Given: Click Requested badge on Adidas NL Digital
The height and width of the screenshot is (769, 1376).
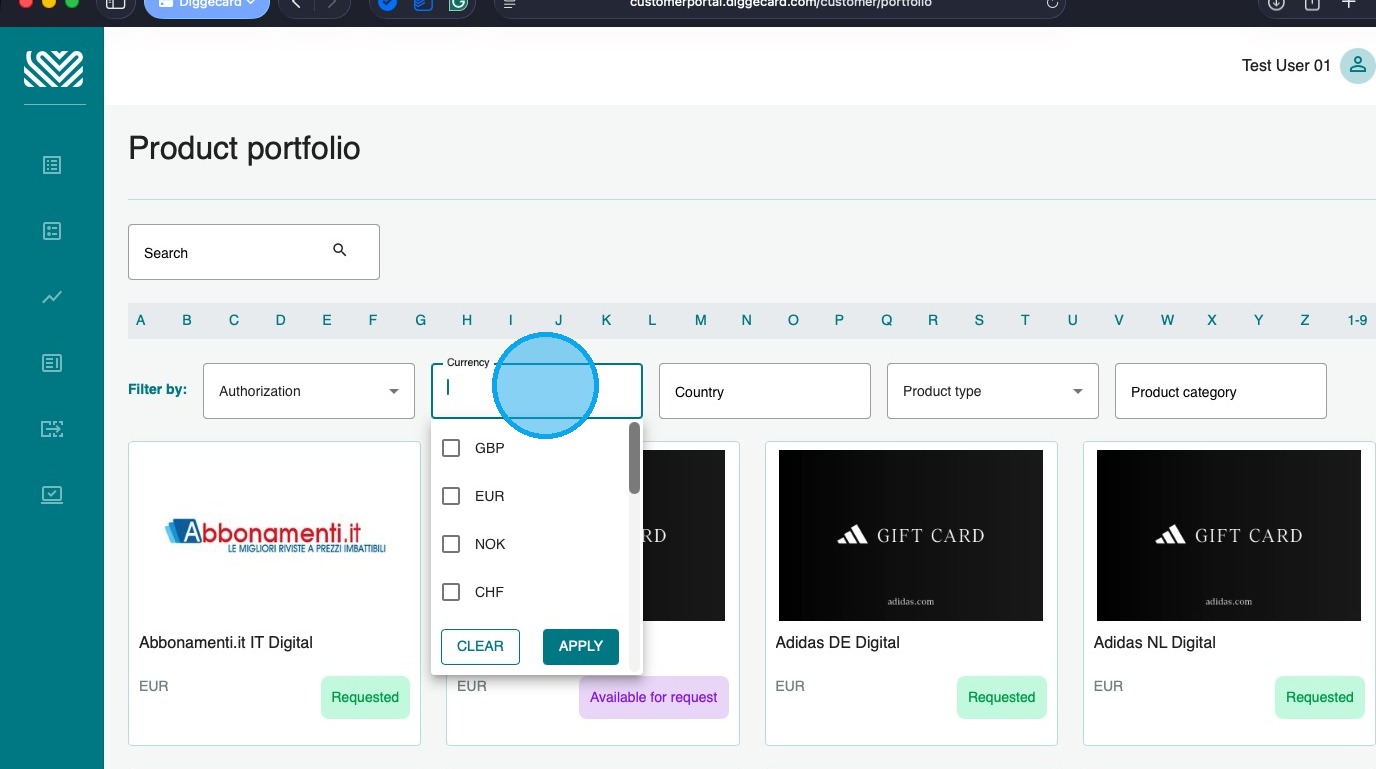Looking at the screenshot, I should point(1320,697).
